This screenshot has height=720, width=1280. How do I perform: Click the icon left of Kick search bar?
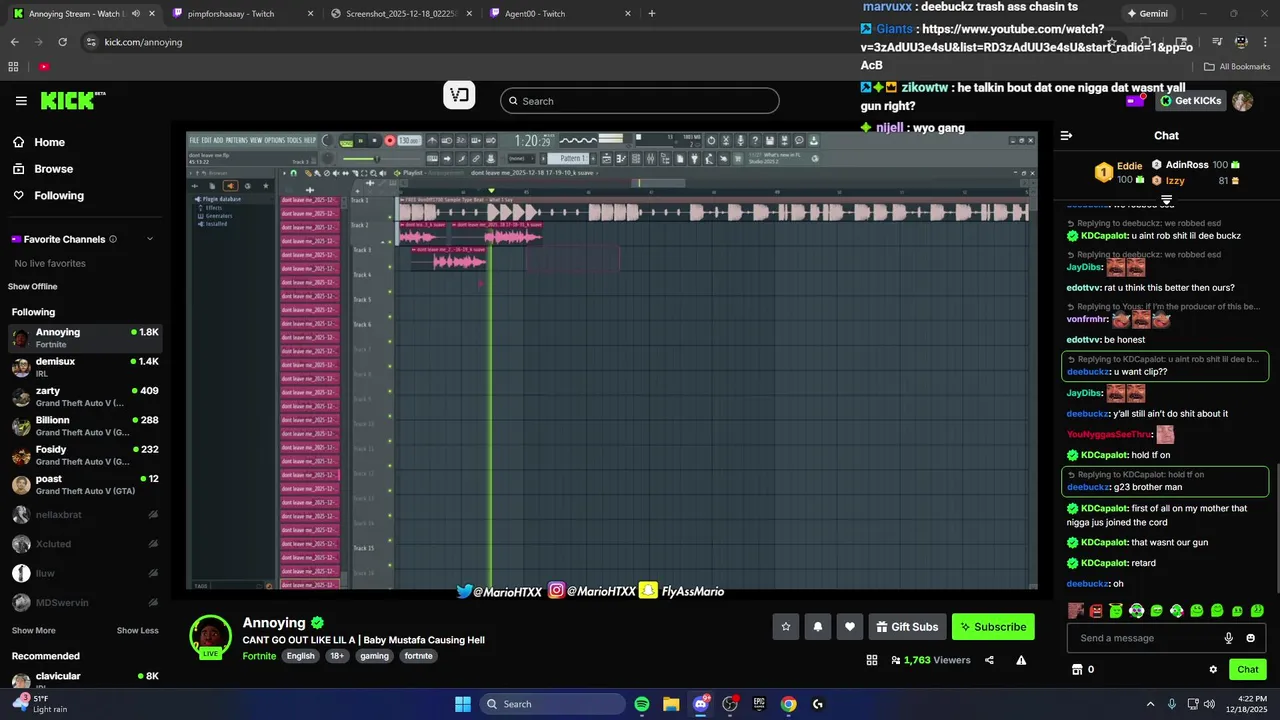coord(459,96)
